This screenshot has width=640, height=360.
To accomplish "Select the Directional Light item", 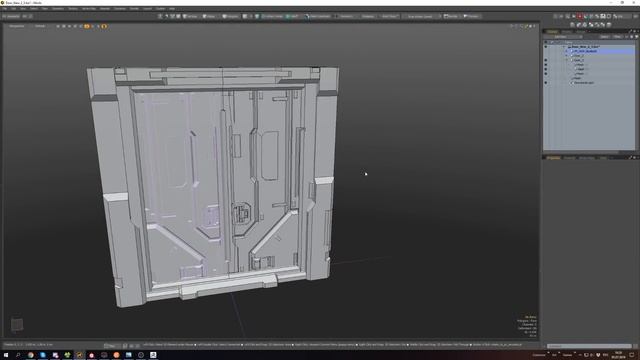I will 584,82.
